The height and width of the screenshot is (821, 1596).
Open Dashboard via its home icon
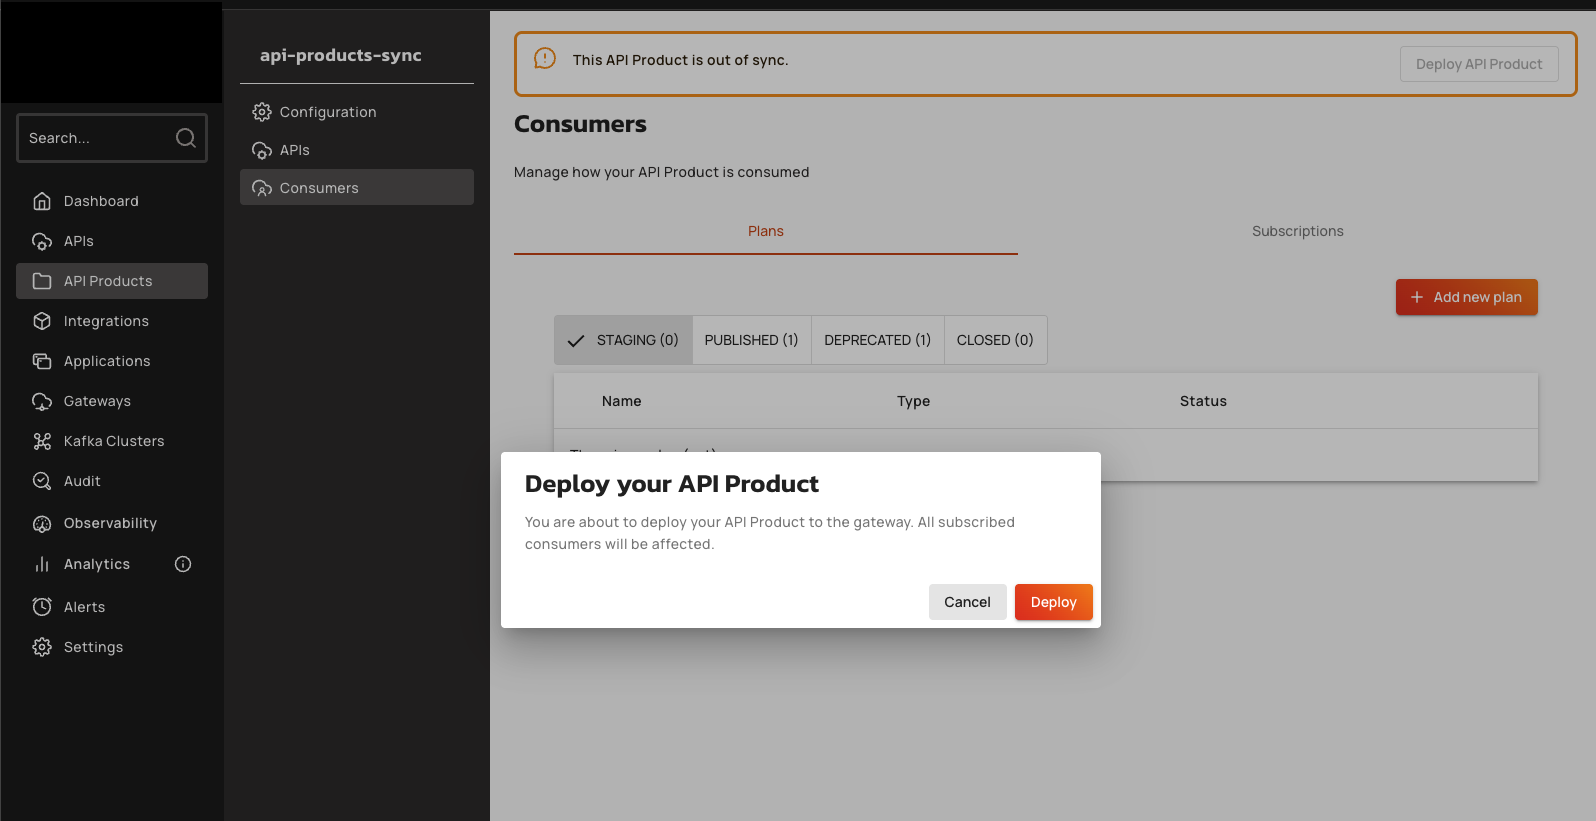click(42, 201)
